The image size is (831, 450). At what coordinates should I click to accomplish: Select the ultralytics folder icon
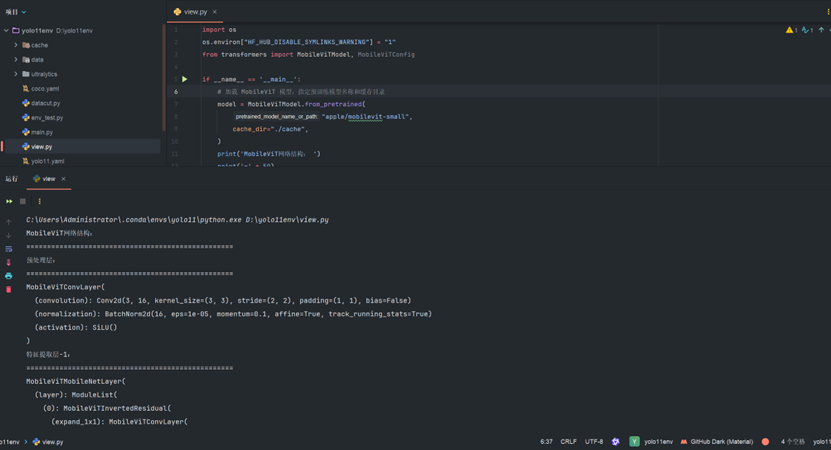(x=25, y=74)
